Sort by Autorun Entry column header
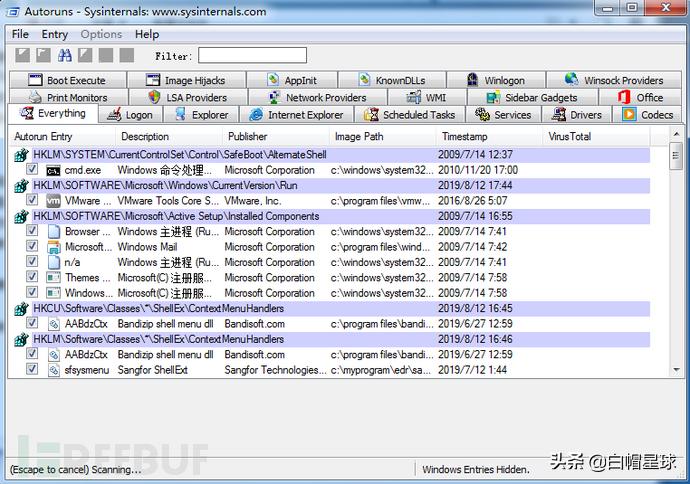Image resolution: width=690 pixels, height=484 pixels. (x=62, y=137)
